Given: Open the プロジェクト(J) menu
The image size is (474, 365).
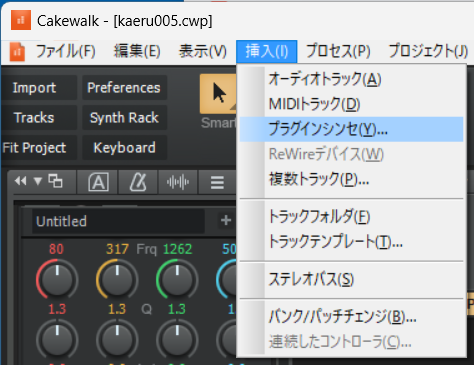Looking at the screenshot, I should [x=428, y=51].
